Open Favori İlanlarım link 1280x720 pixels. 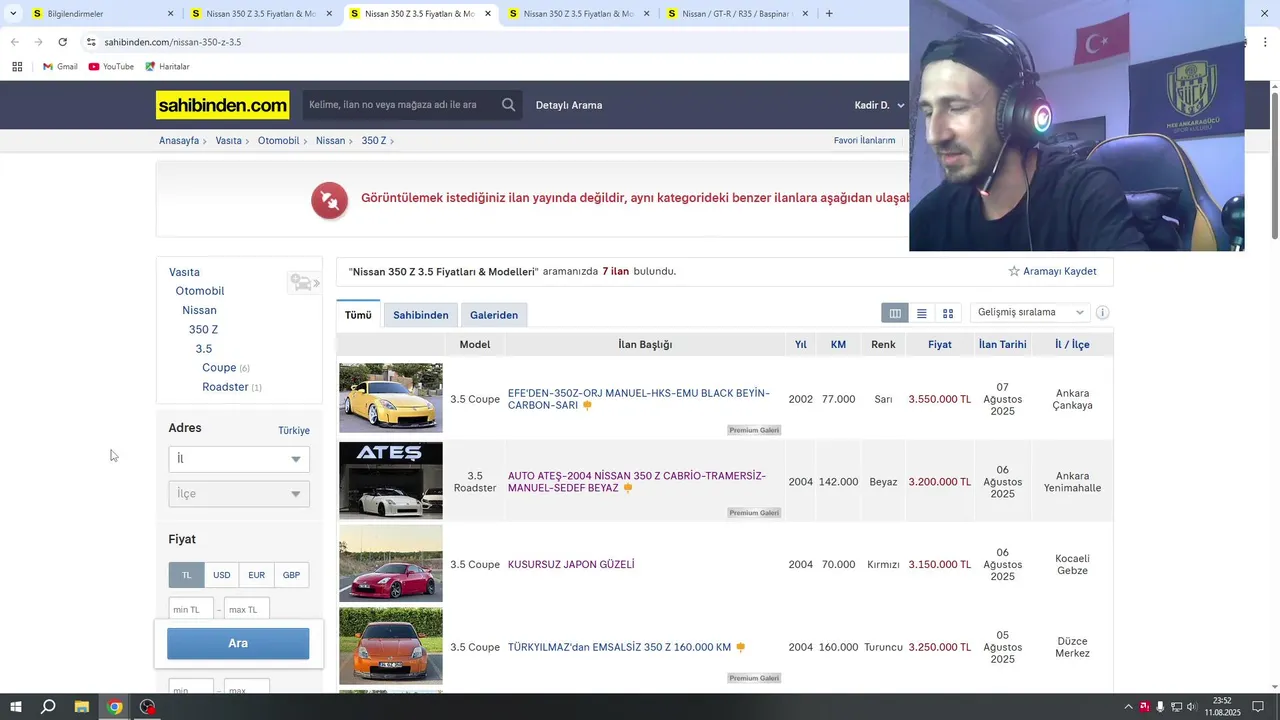(x=864, y=141)
